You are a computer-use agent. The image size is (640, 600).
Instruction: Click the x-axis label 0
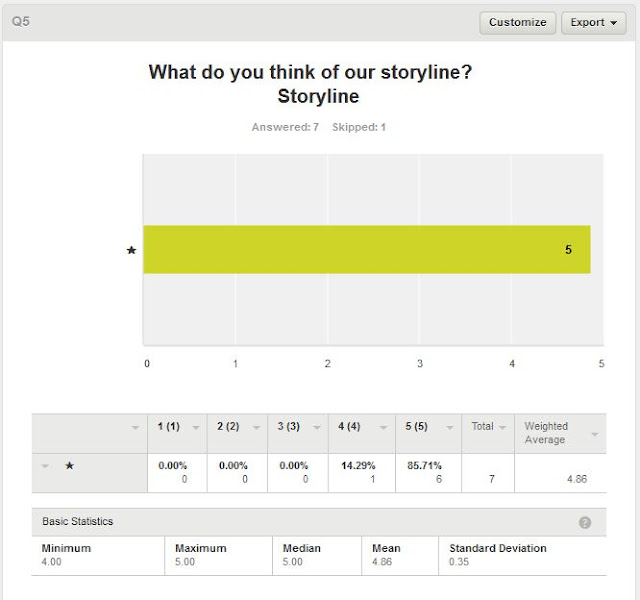(x=147, y=364)
